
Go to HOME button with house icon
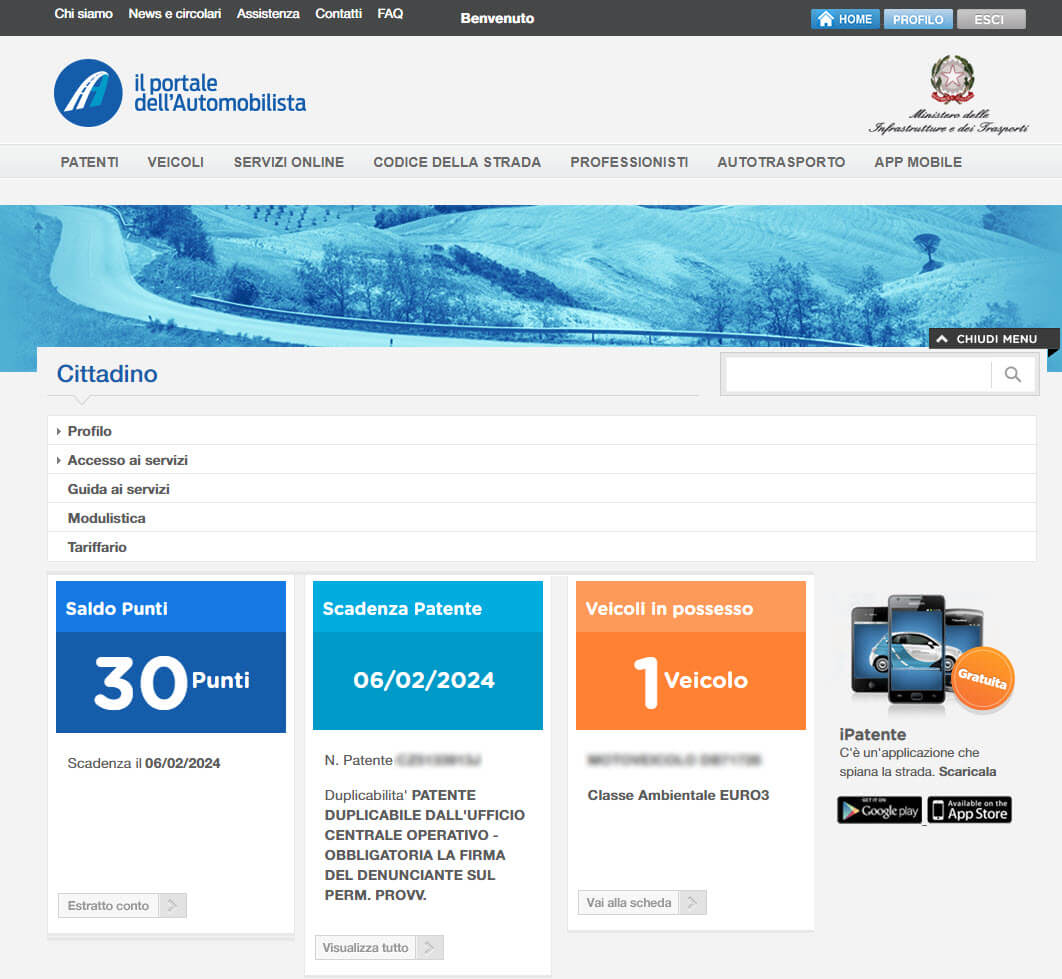tap(845, 19)
